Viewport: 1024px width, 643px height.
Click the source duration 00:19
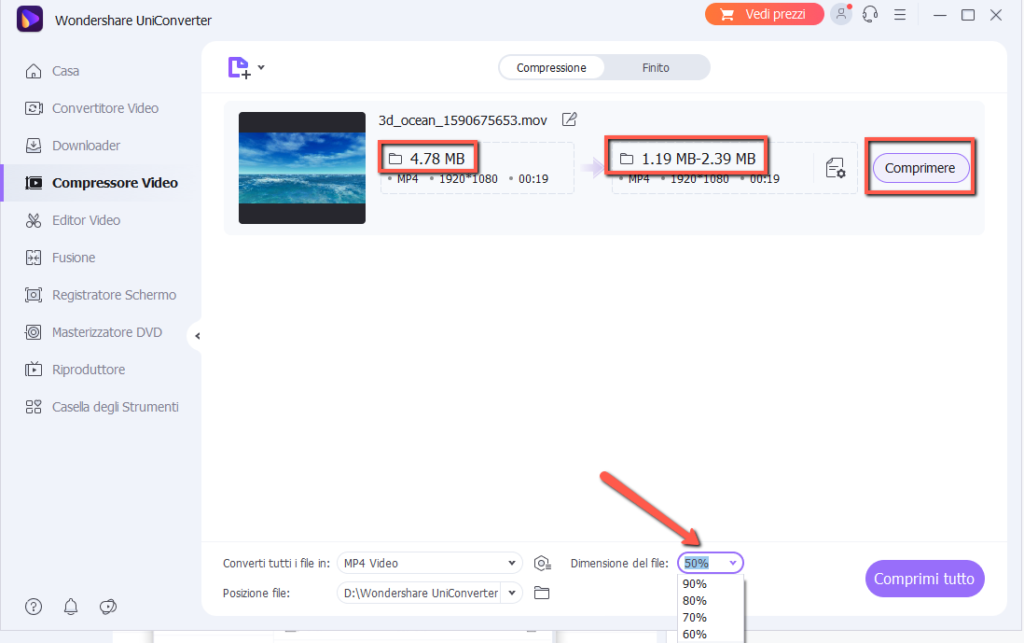pyautogui.click(x=533, y=180)
